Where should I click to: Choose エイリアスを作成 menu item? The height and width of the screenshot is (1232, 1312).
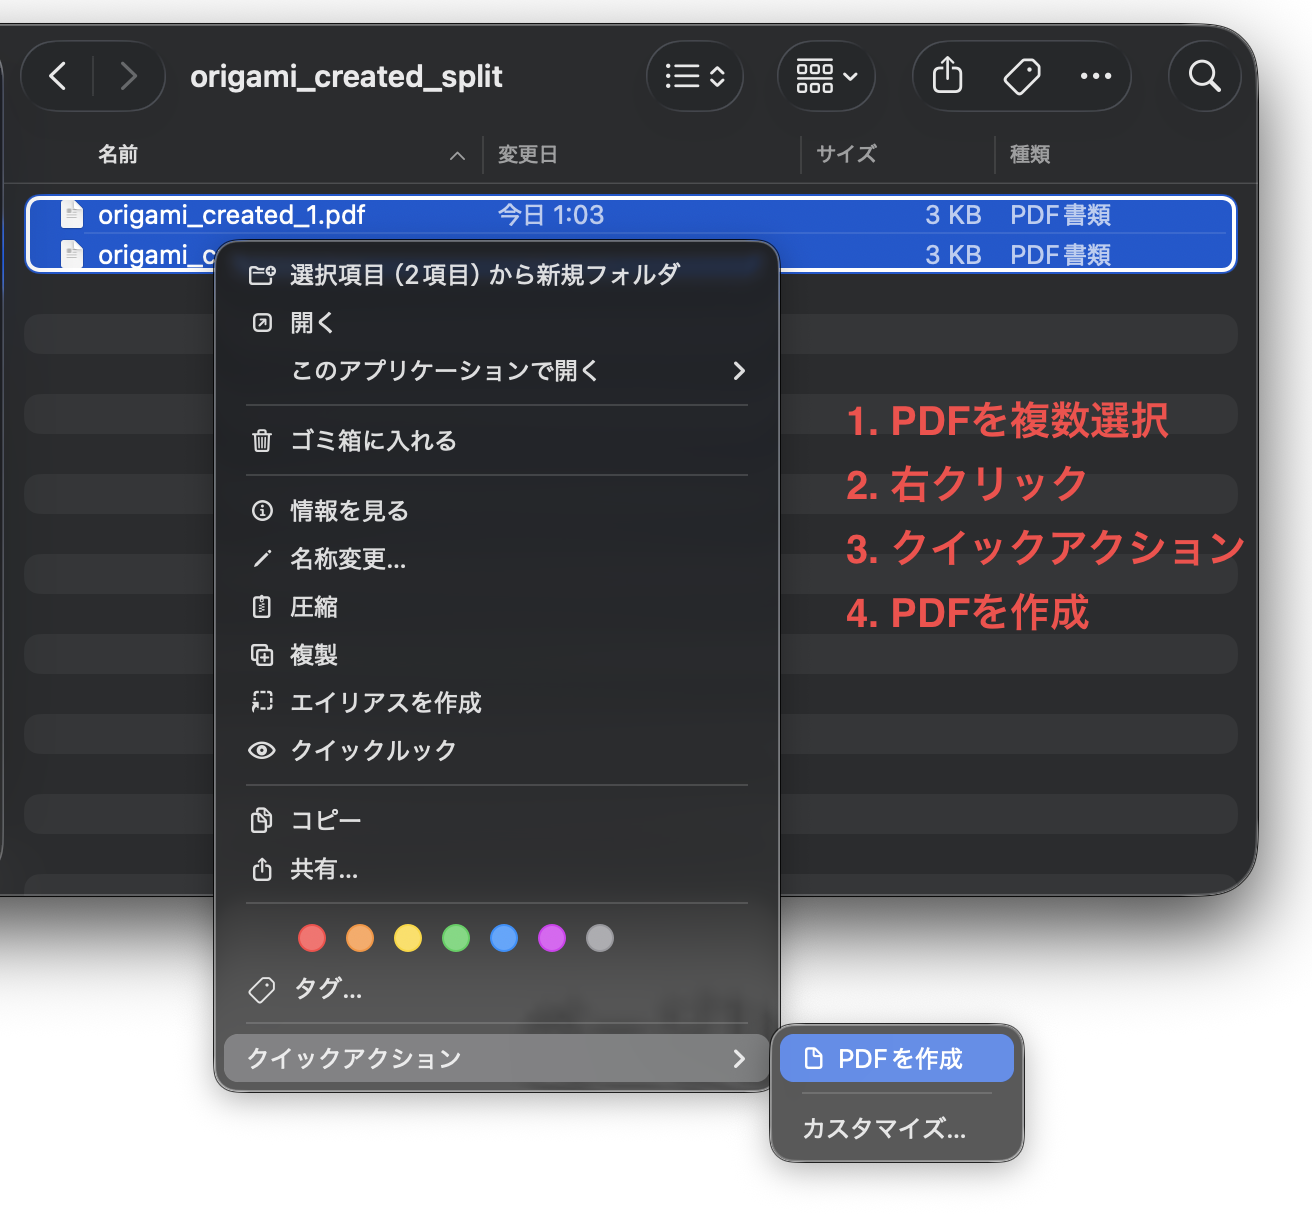point(497,702)
